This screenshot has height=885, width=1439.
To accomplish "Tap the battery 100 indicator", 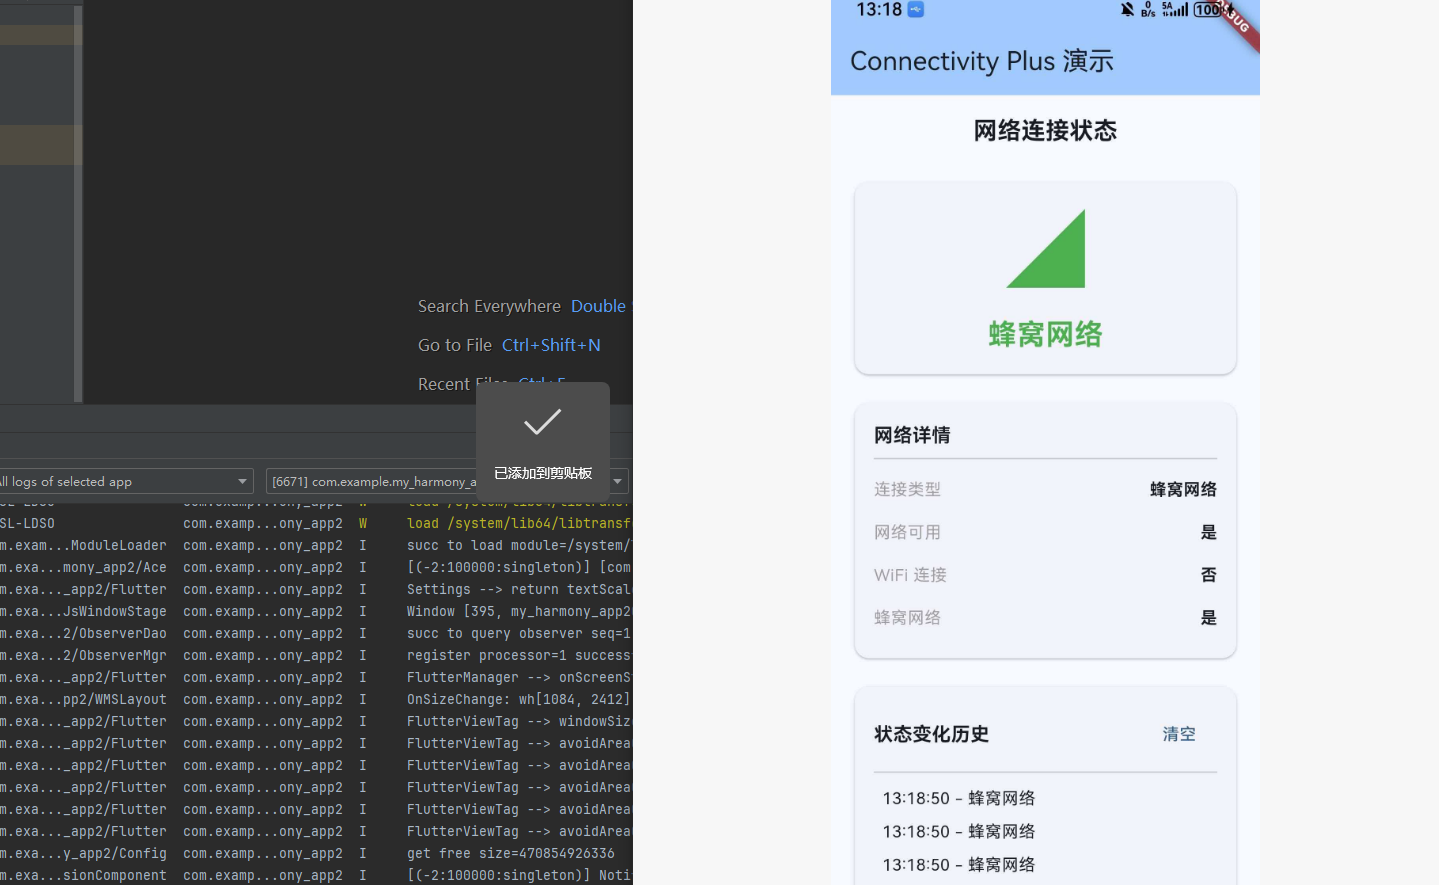I will coord(1208,9).
